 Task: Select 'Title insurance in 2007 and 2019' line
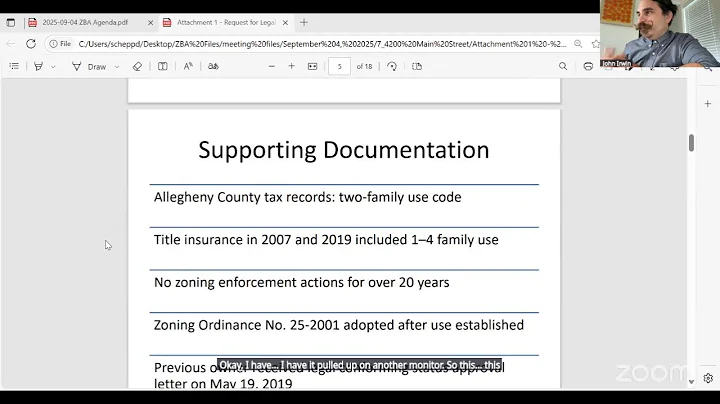point(326,240)
